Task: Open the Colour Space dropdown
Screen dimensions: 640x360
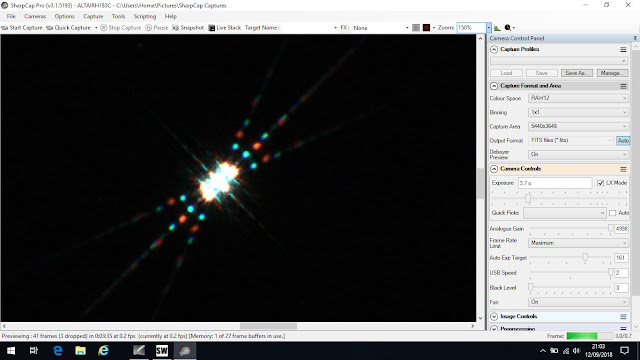Action: pyautogui.click(x=578, y=98)
